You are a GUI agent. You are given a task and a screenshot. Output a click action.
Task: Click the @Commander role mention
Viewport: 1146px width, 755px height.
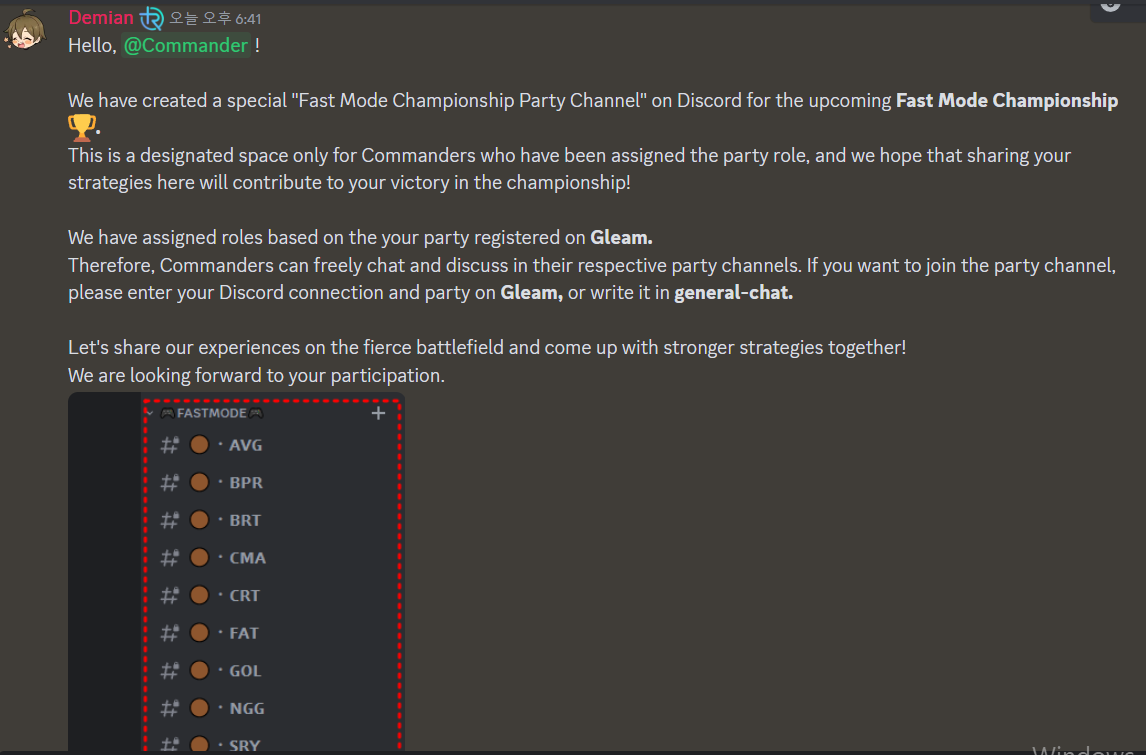pos(186,45)
